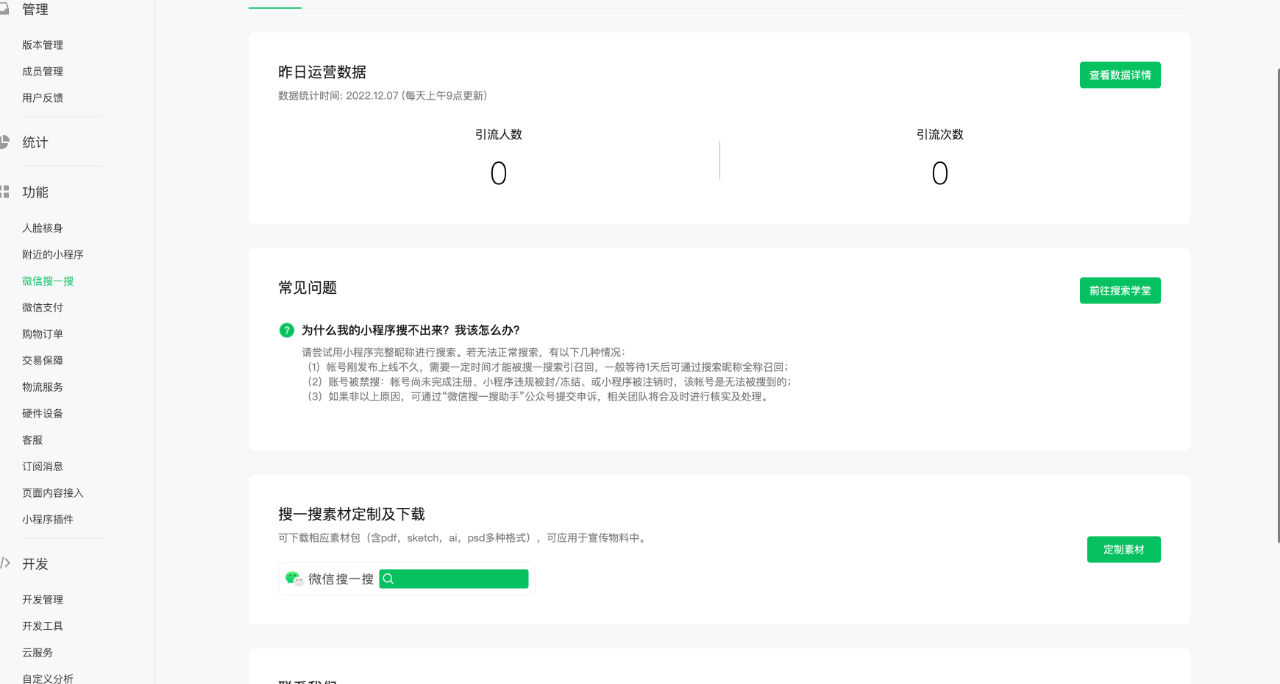This screenshot has width=1280, height=684.
Task: Click question 为什么我的小程序搜不出来
Action: [411, 330]
